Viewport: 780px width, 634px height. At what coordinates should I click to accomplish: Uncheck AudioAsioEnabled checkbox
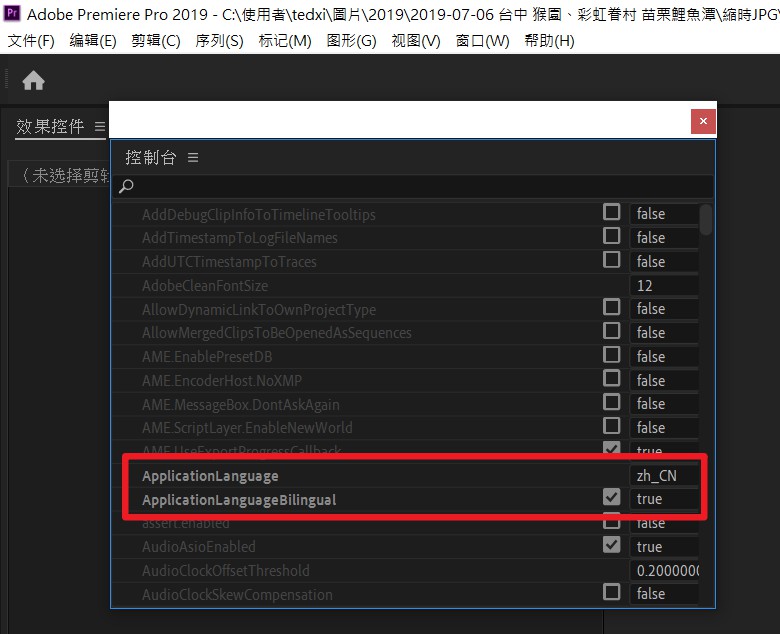click(x=611, y=545)
